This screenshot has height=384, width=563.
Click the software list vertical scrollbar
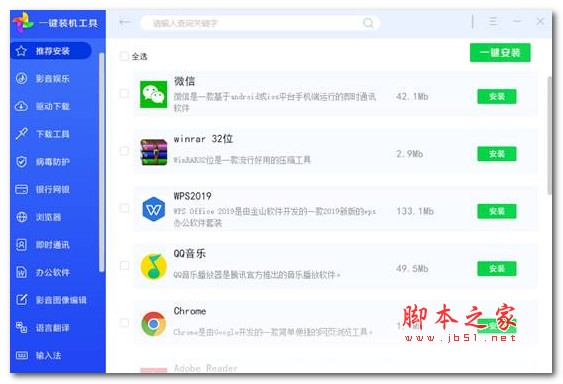pyautogui.click(x=549, y=135)
